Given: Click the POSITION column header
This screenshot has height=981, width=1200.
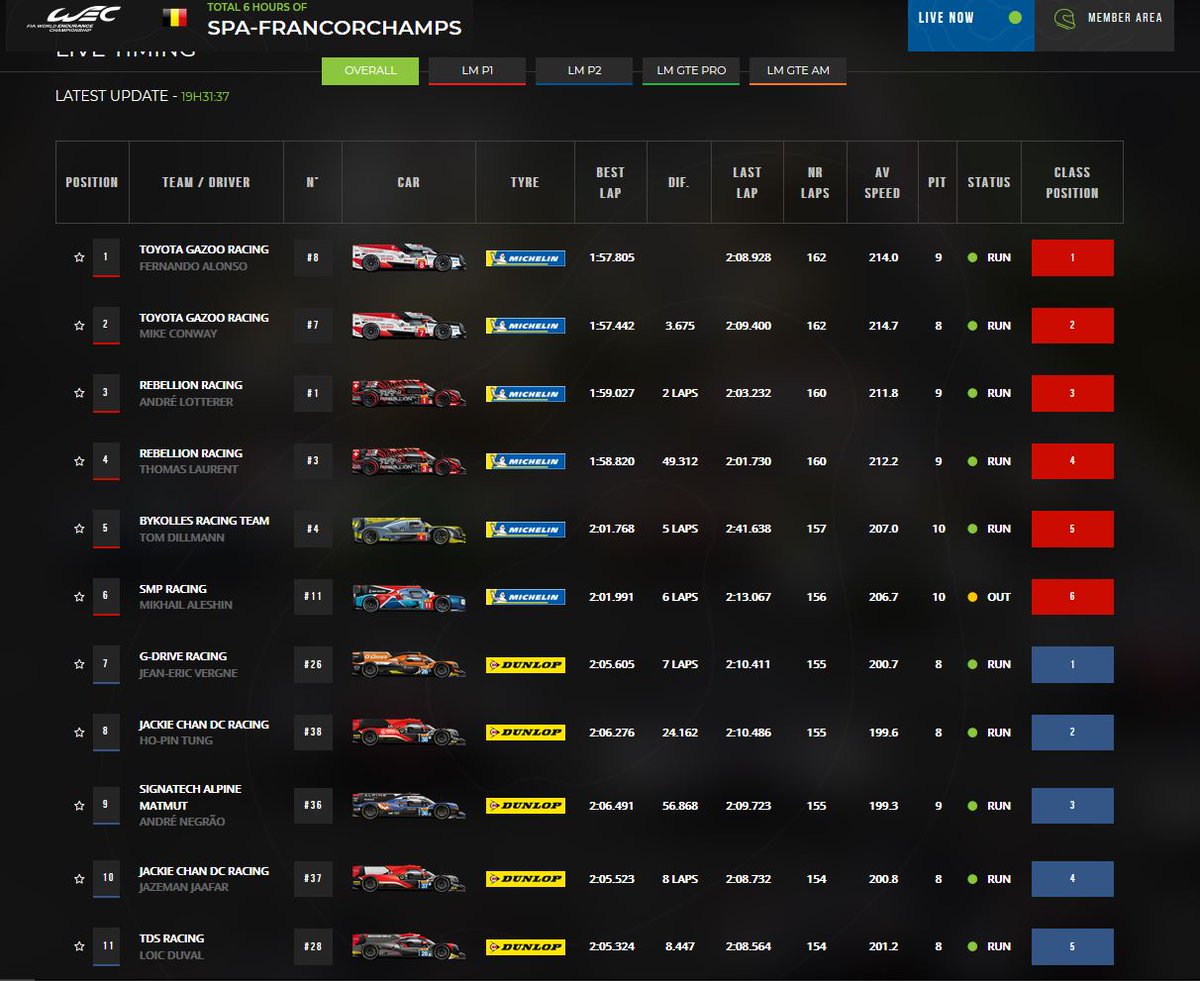Looking at the screenshot, I should click(92, 182).
